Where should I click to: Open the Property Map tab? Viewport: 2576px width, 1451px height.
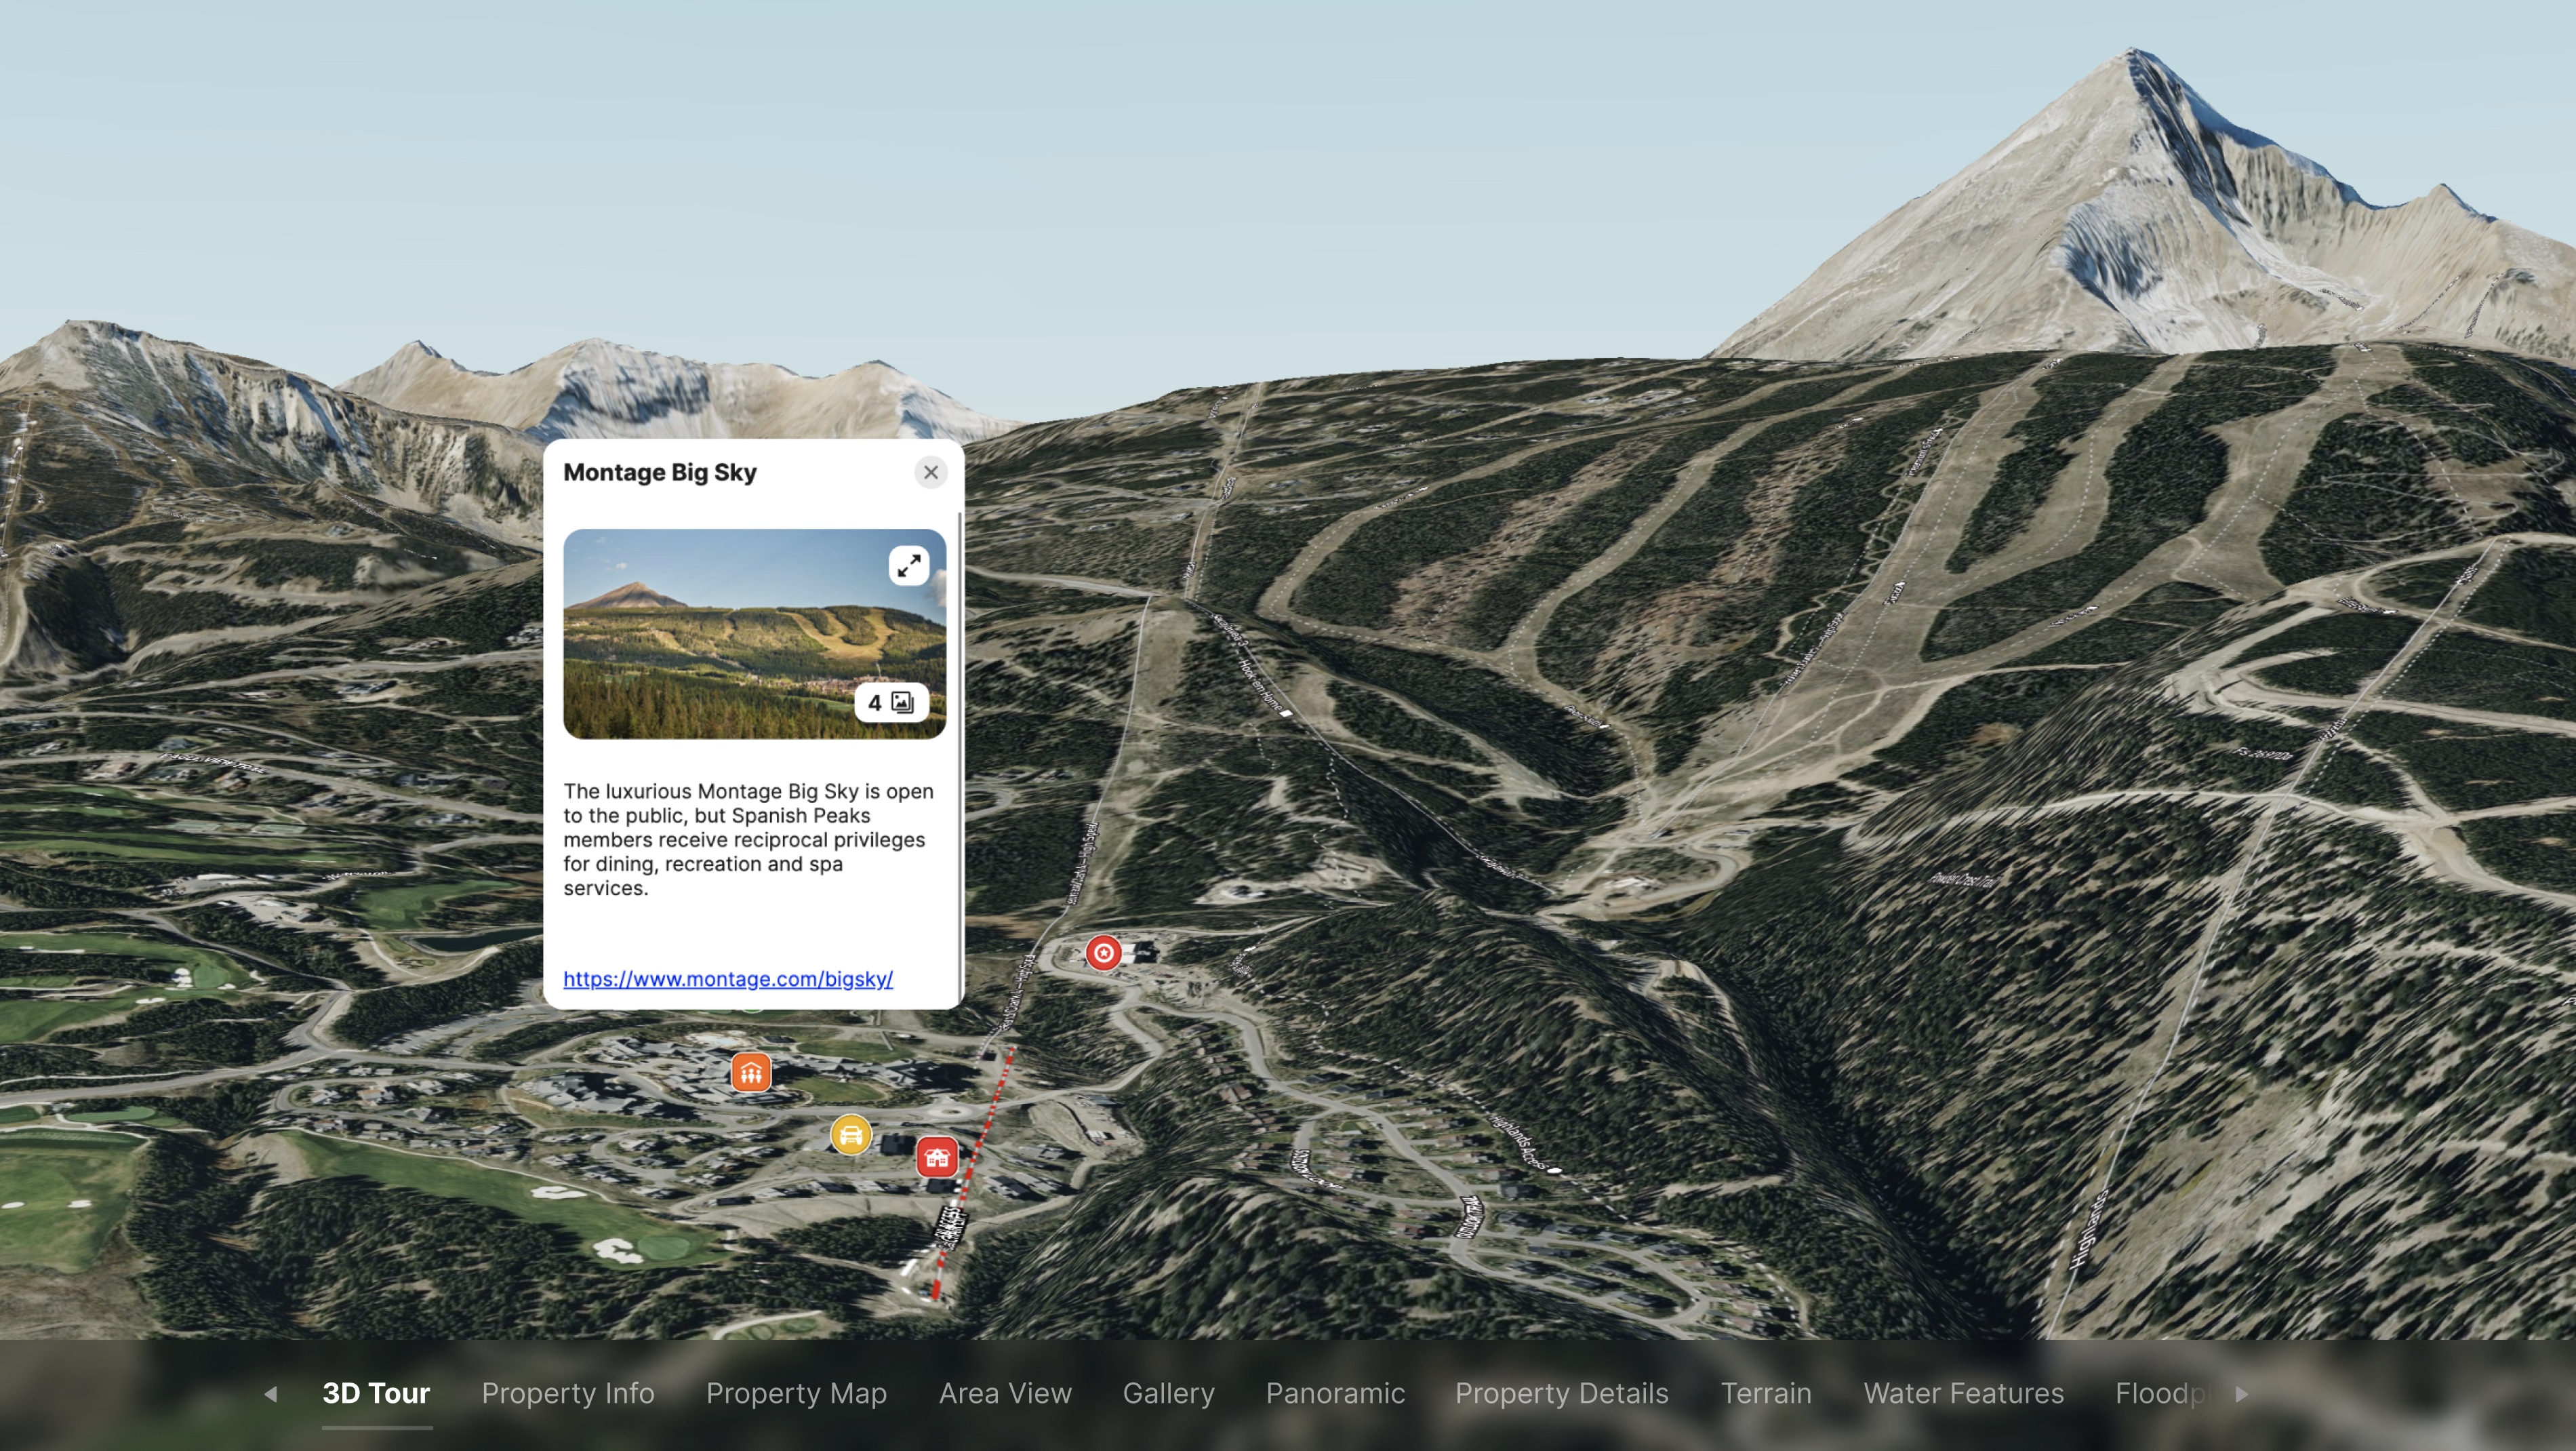coord(796,1394)
